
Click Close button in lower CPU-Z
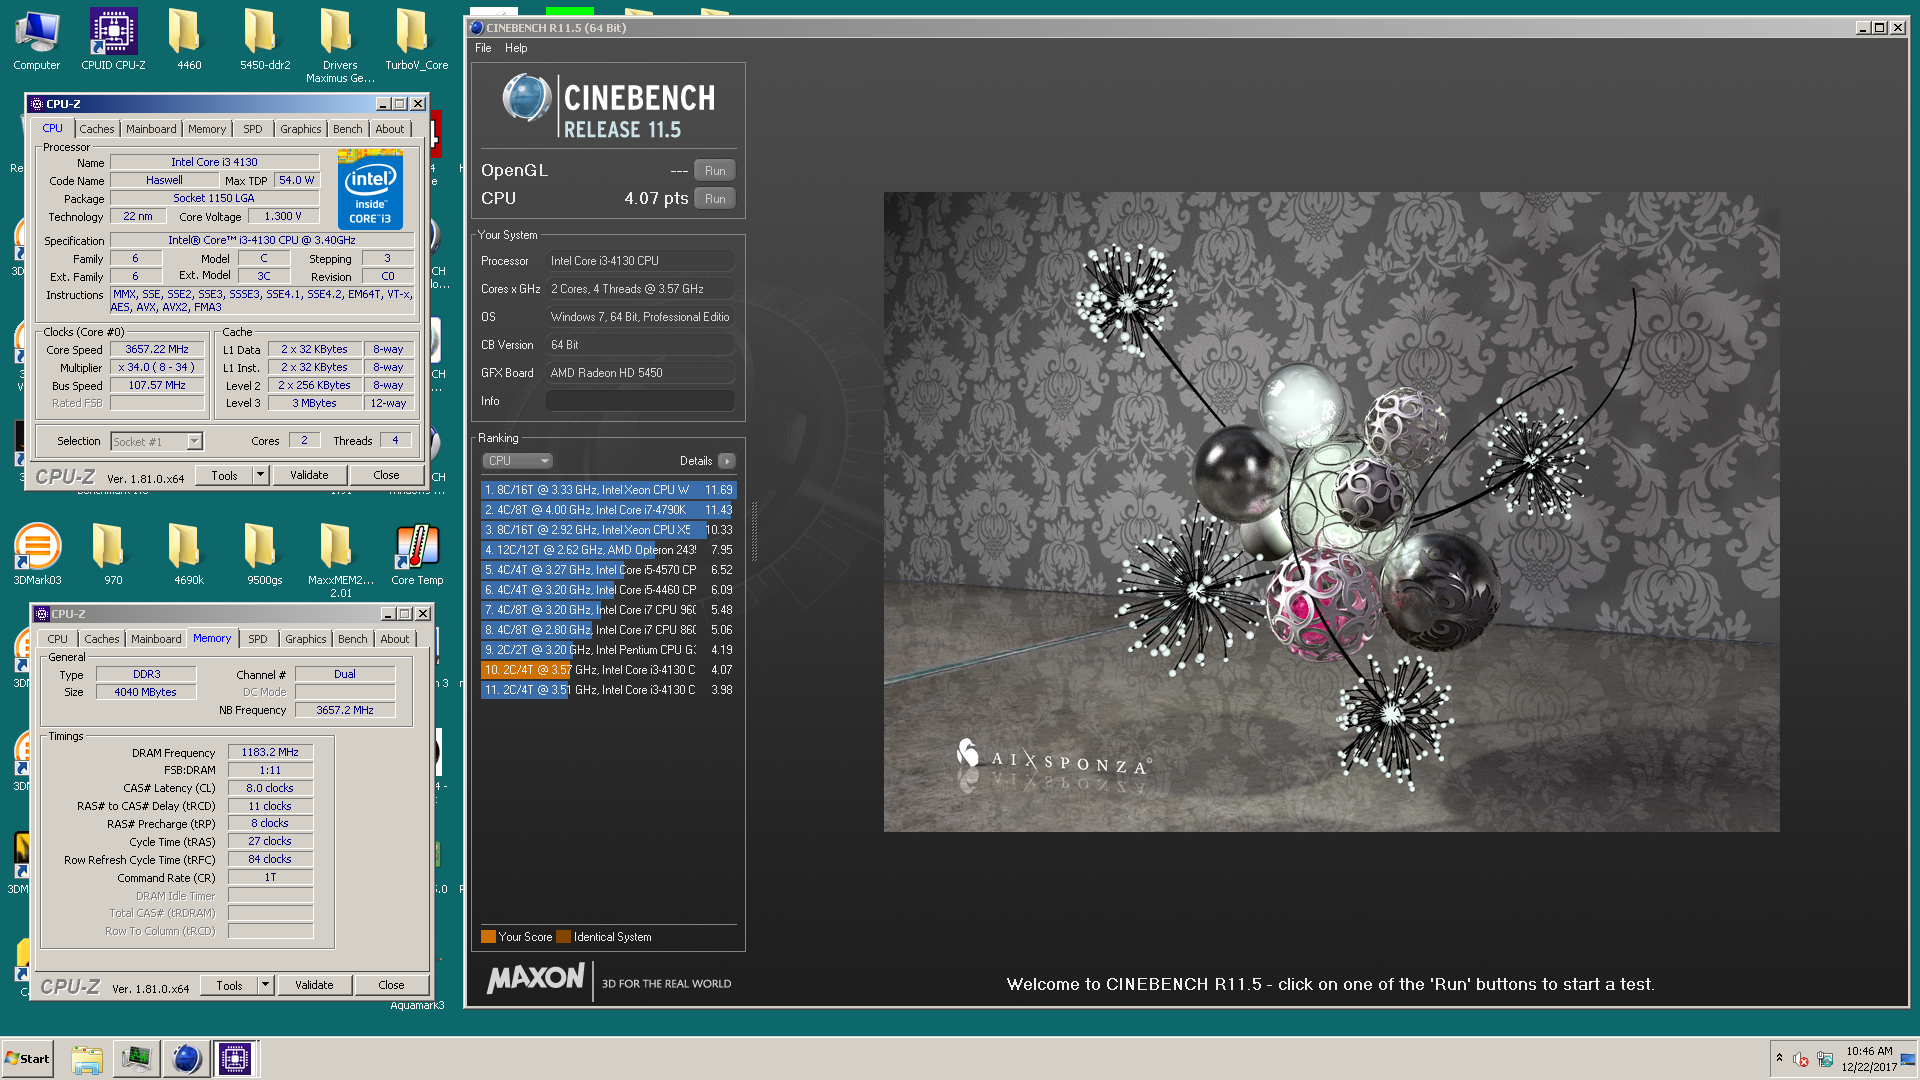coord(391,985)
